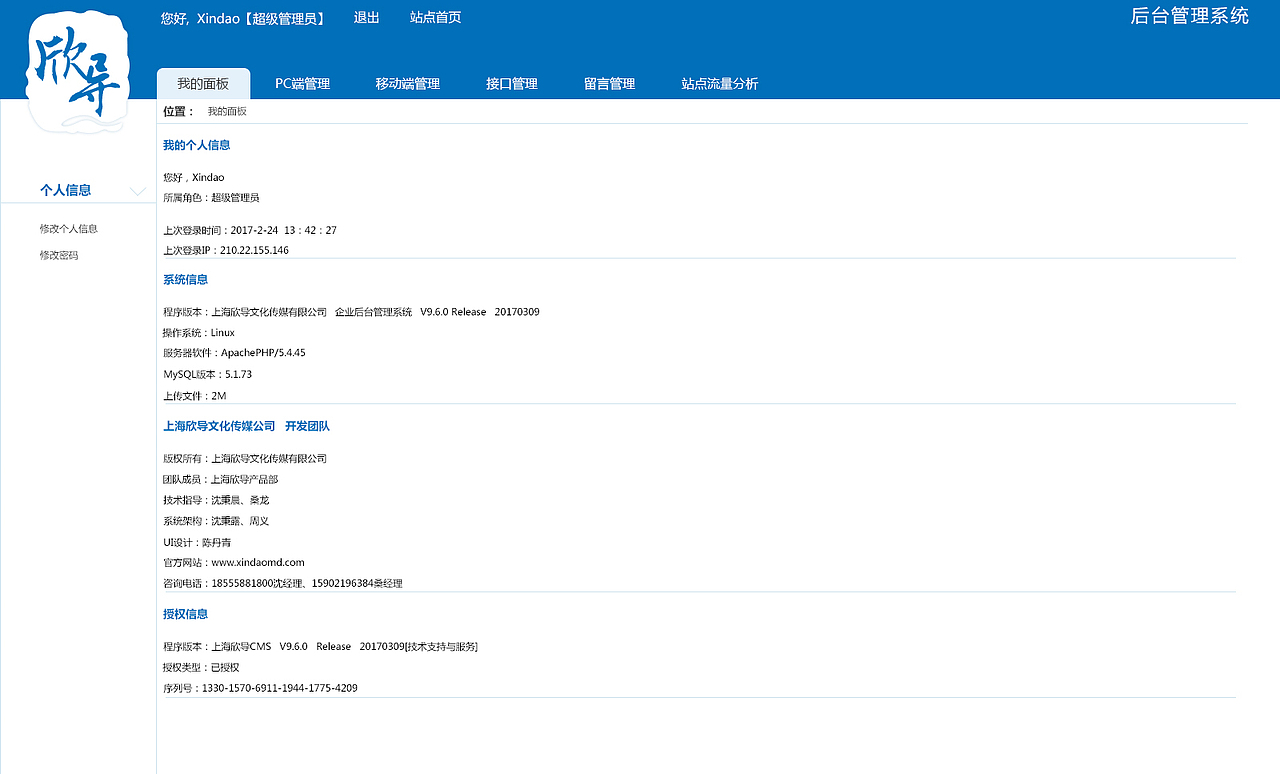Go to the 接口管理 tab
This screenshot has height=774, width=1280.
click(512, 84)
